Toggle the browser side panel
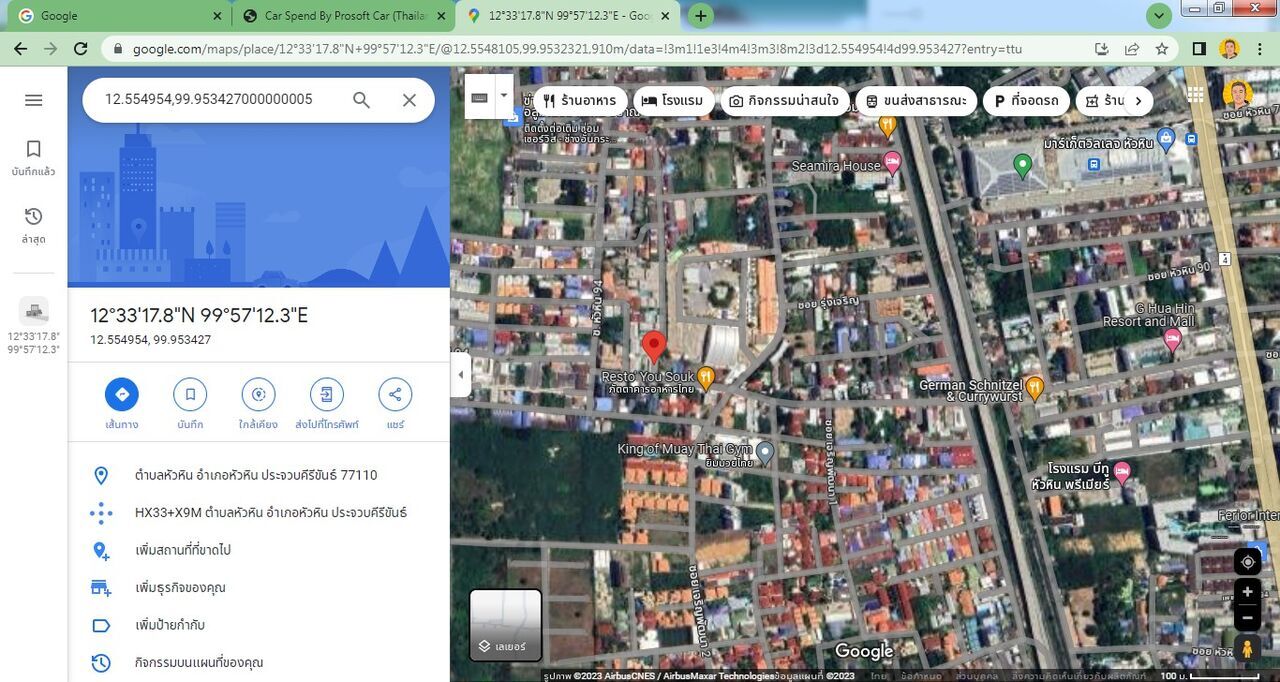This screenshot has width=1280, height=682. [x=1199, y=48]
